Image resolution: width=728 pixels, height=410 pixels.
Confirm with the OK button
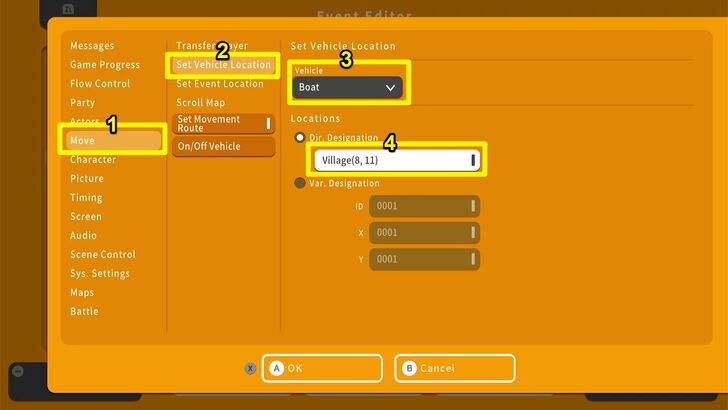click(x=322, y=368)
